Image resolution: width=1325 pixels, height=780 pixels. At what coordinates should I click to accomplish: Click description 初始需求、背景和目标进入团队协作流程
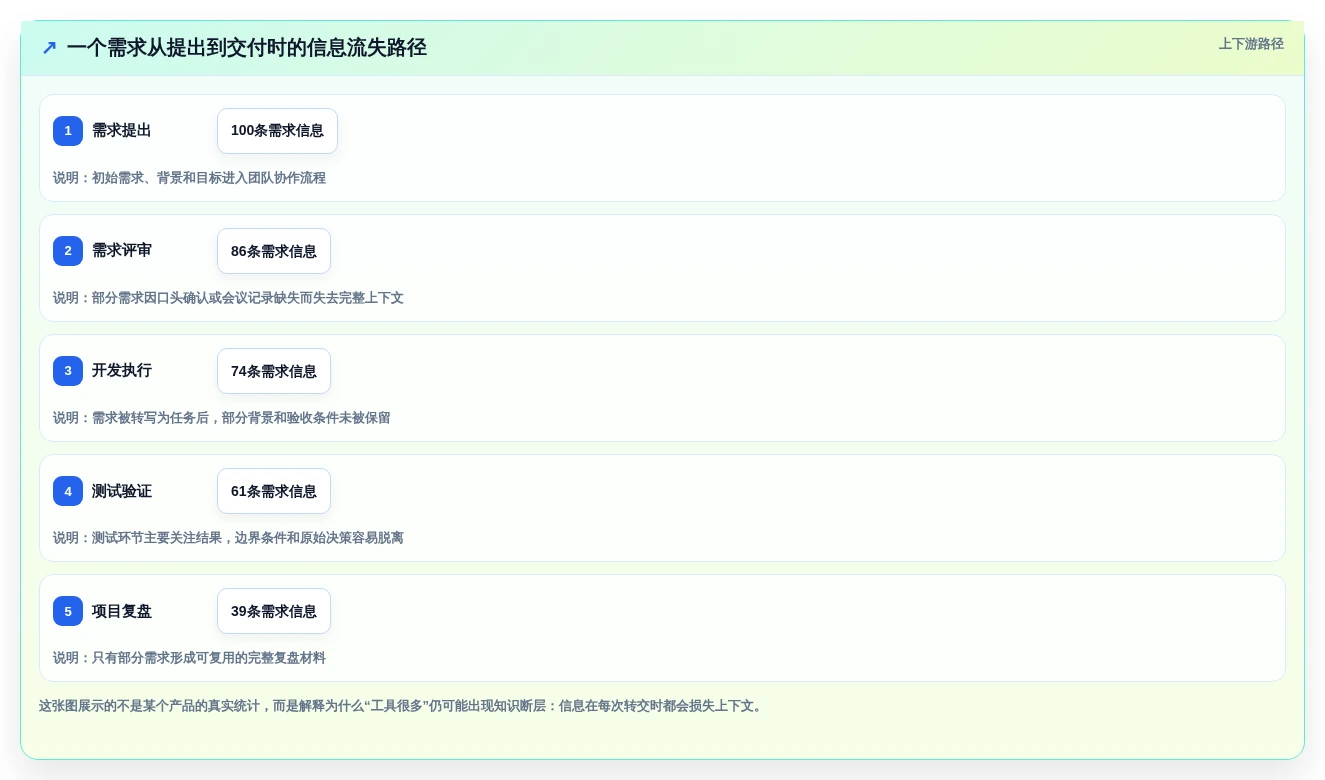pyautogui.click(x=189, y=178)
